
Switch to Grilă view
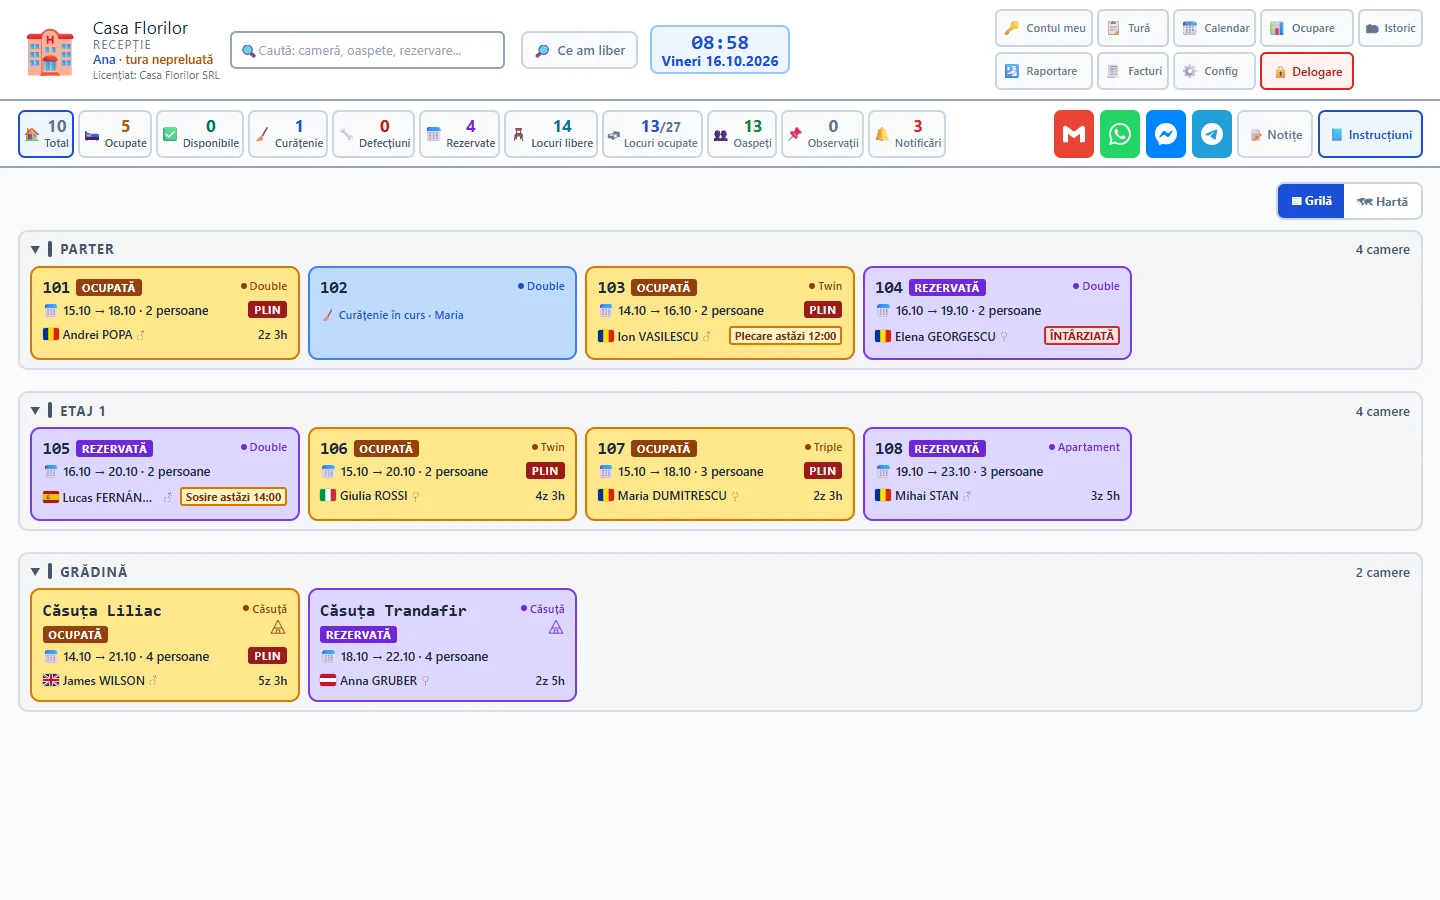click(x=1311, y=201)
